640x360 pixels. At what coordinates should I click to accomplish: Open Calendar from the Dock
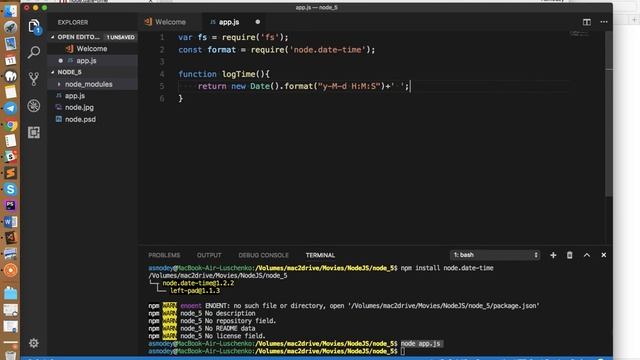click(x=11, y=60)
